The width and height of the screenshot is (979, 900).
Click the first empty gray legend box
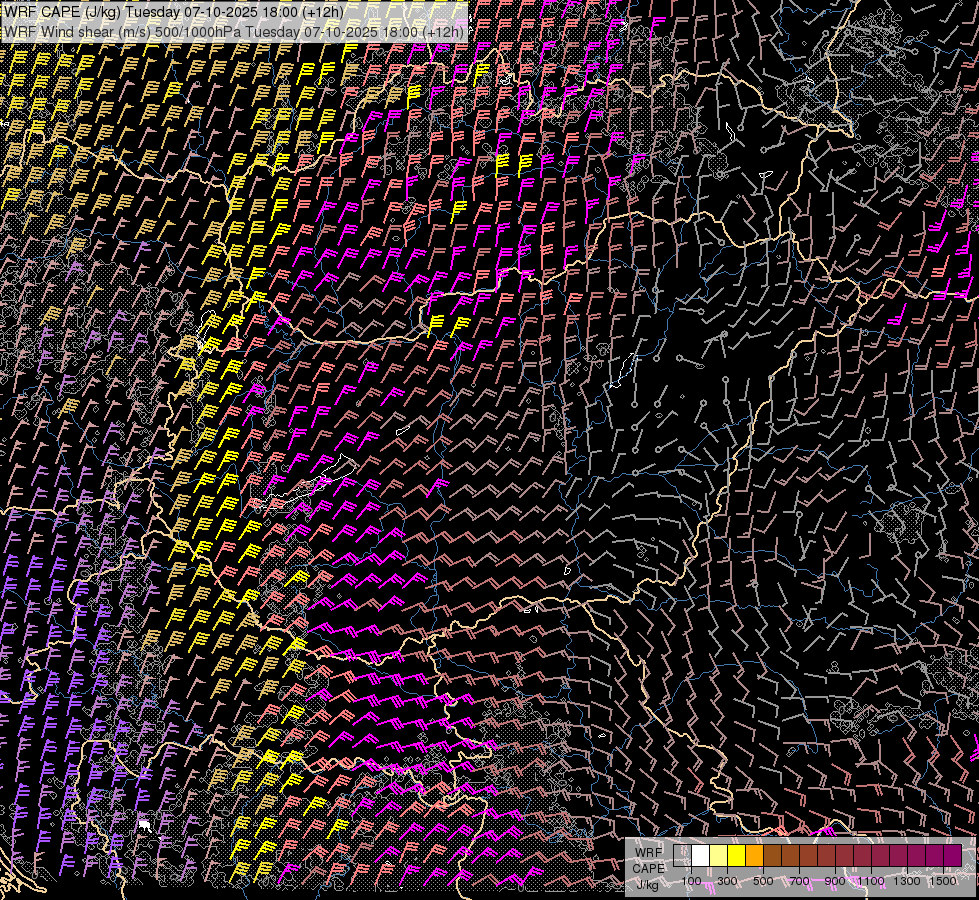pyautogui.click(x=683, y=856)
